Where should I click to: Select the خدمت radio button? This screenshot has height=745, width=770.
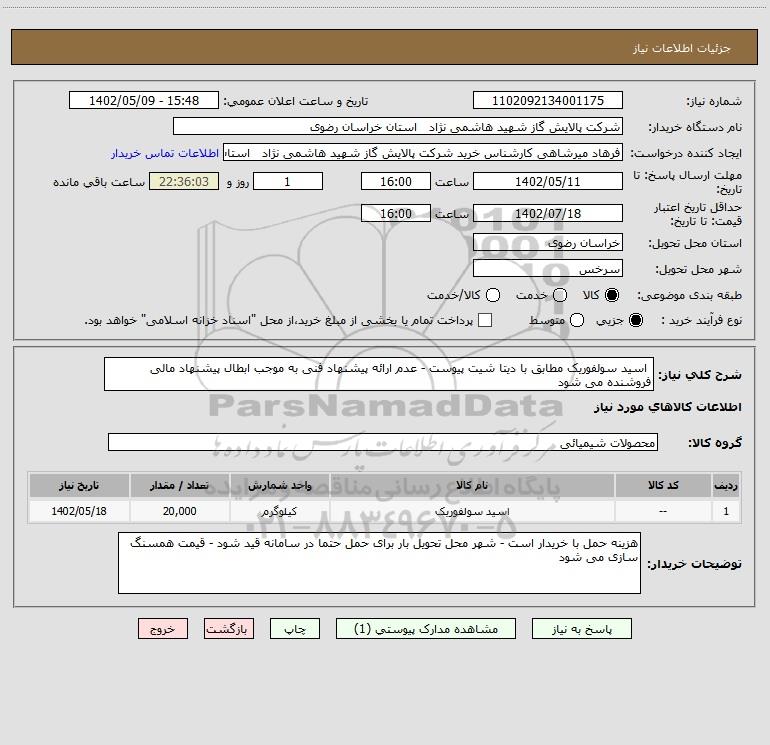[x=560, y=295]
